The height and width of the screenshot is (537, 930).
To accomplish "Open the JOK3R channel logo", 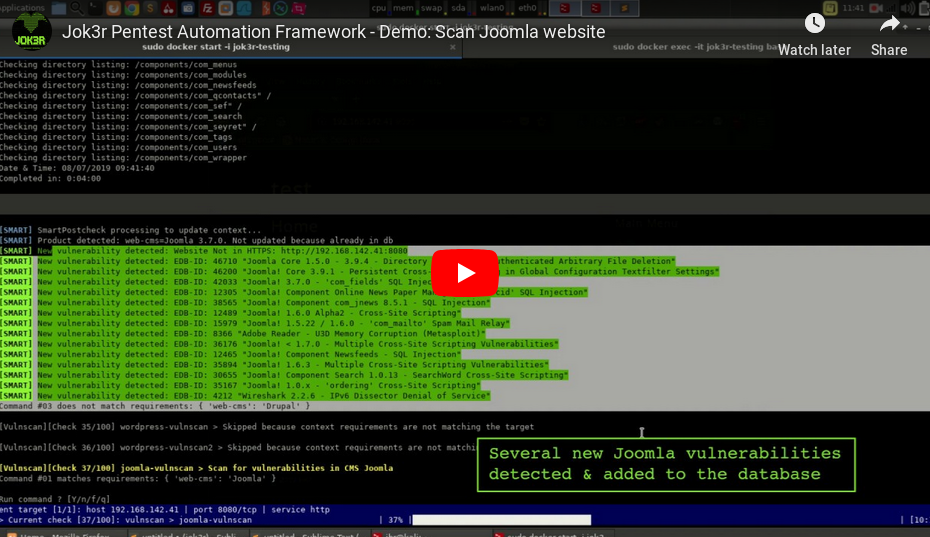I will (x=31, y=31).
